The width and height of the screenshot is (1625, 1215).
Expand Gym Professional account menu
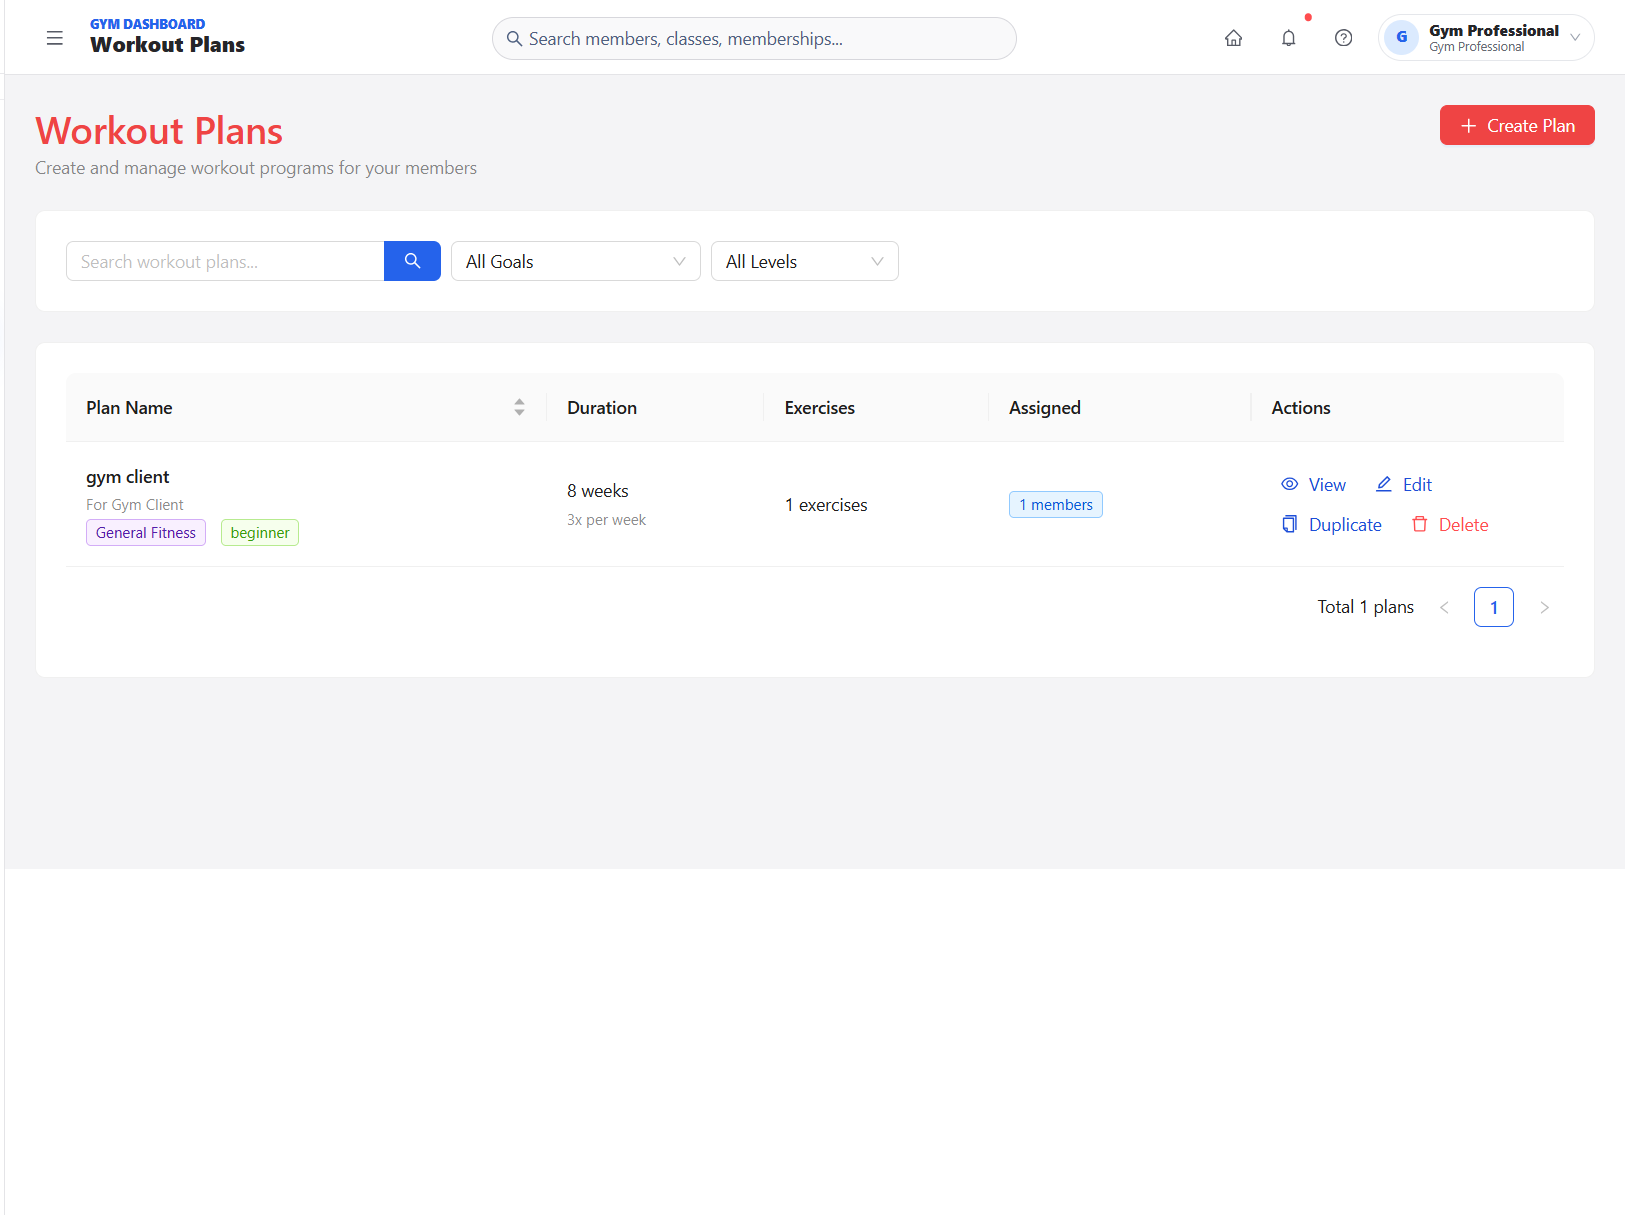pos(1486,38)
